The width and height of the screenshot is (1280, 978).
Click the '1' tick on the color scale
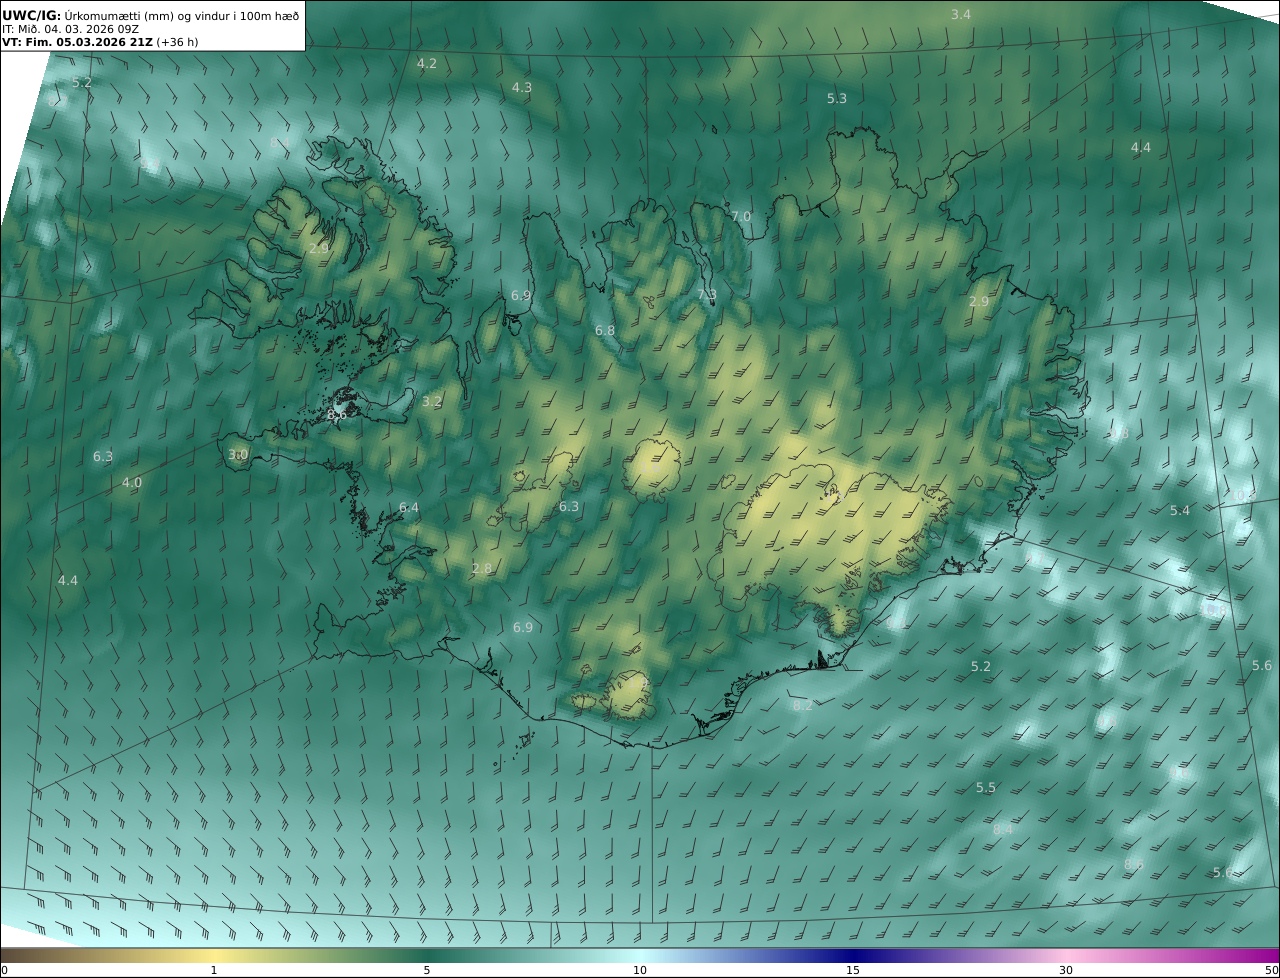click(214, 970)
